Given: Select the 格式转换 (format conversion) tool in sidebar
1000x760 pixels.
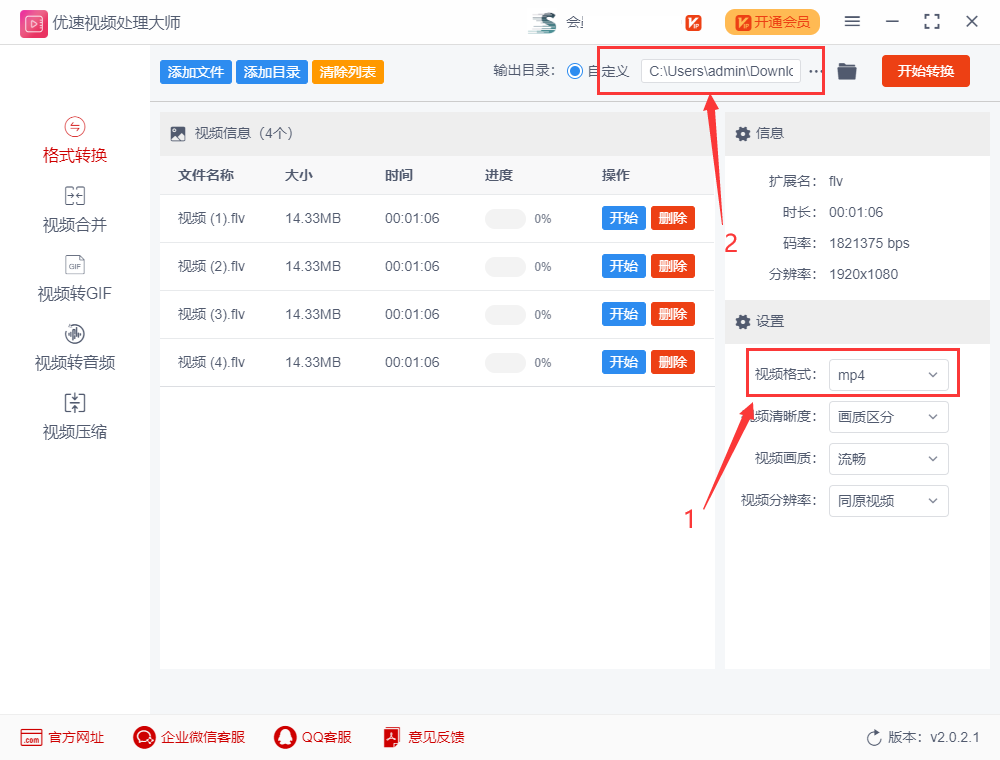Looking at the screenshot, I should [x=74, y=140].
